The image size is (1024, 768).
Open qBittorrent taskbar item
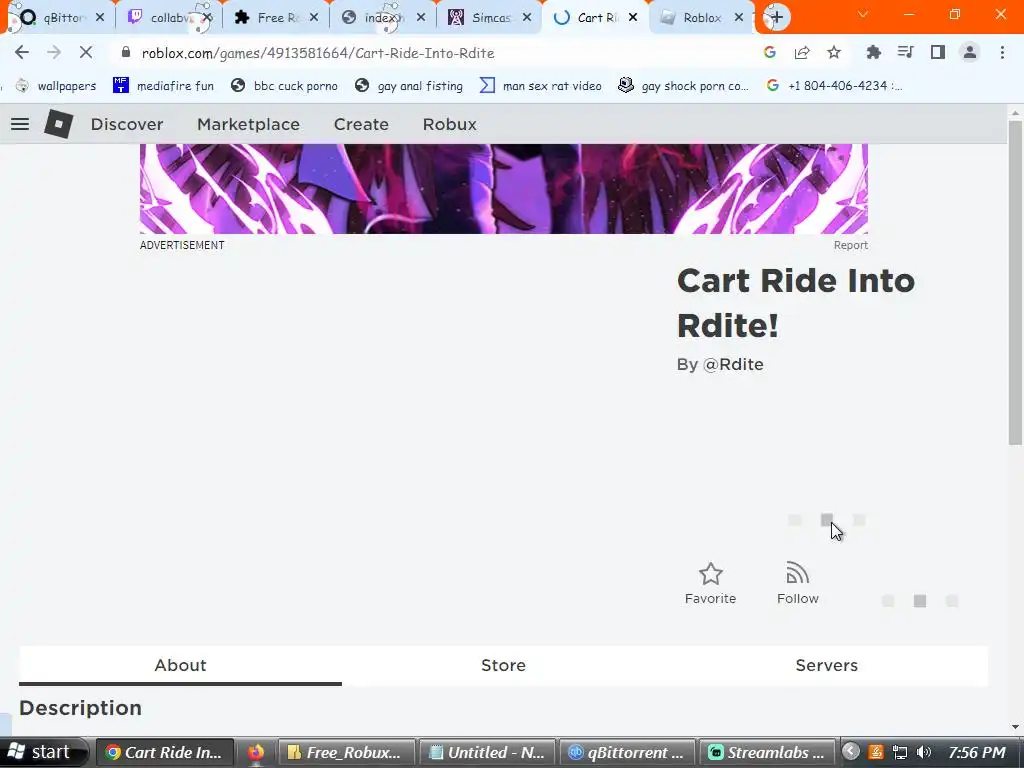coord(628,752)
